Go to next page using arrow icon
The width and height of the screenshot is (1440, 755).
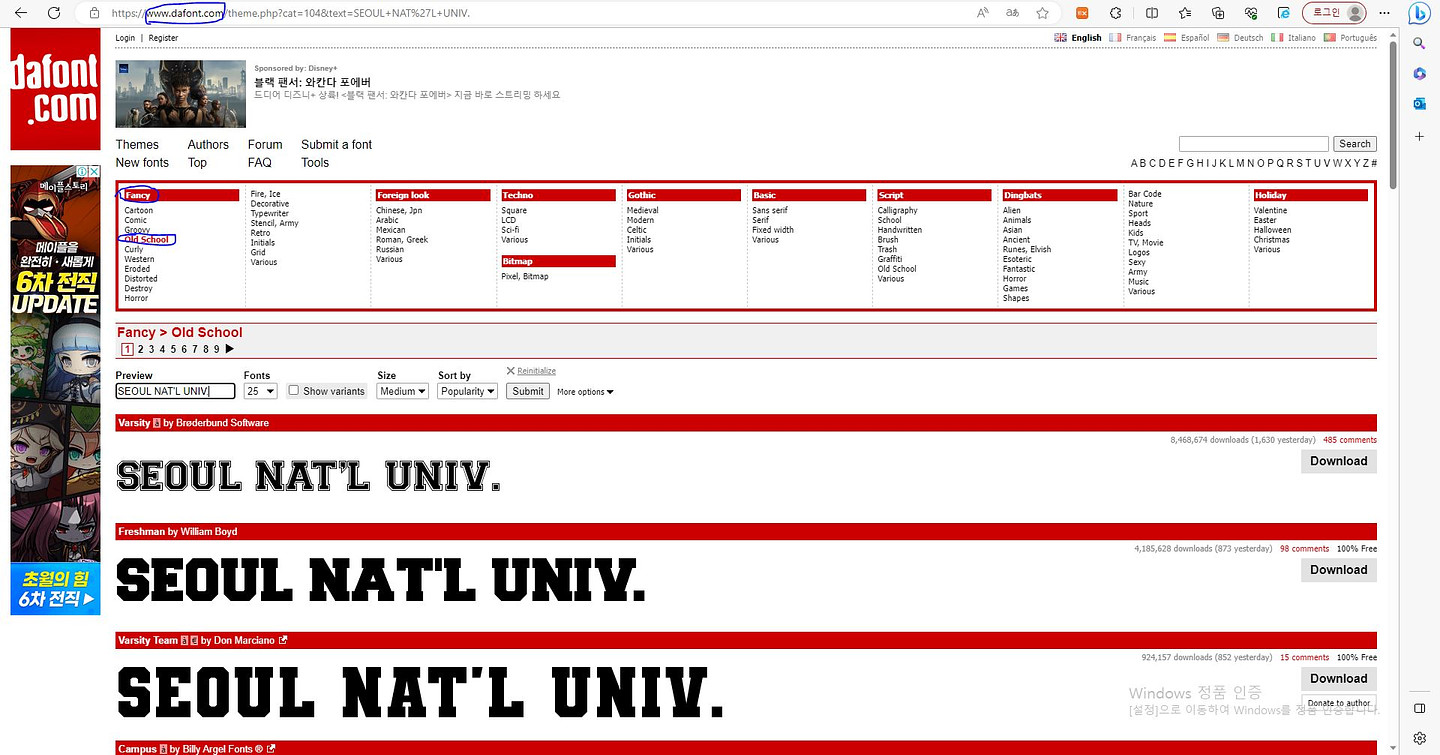point(230,349)
